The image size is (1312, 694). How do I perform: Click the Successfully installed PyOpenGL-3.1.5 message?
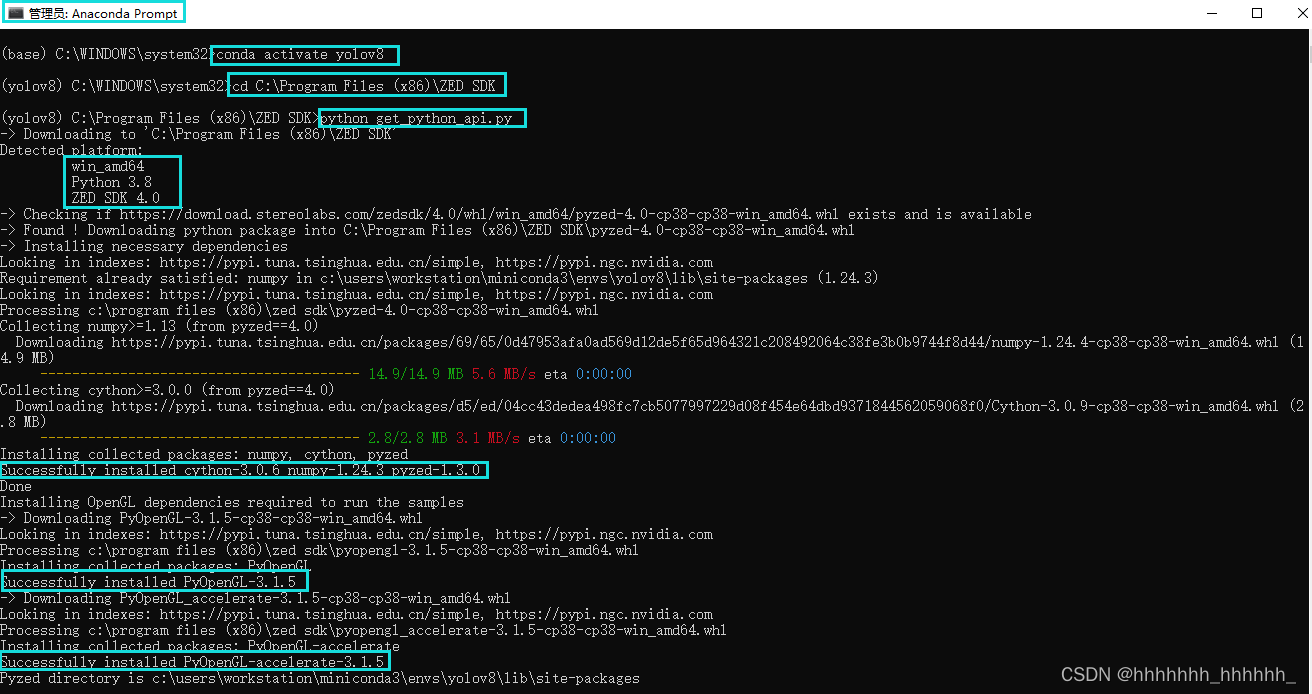tap(154, 582)
